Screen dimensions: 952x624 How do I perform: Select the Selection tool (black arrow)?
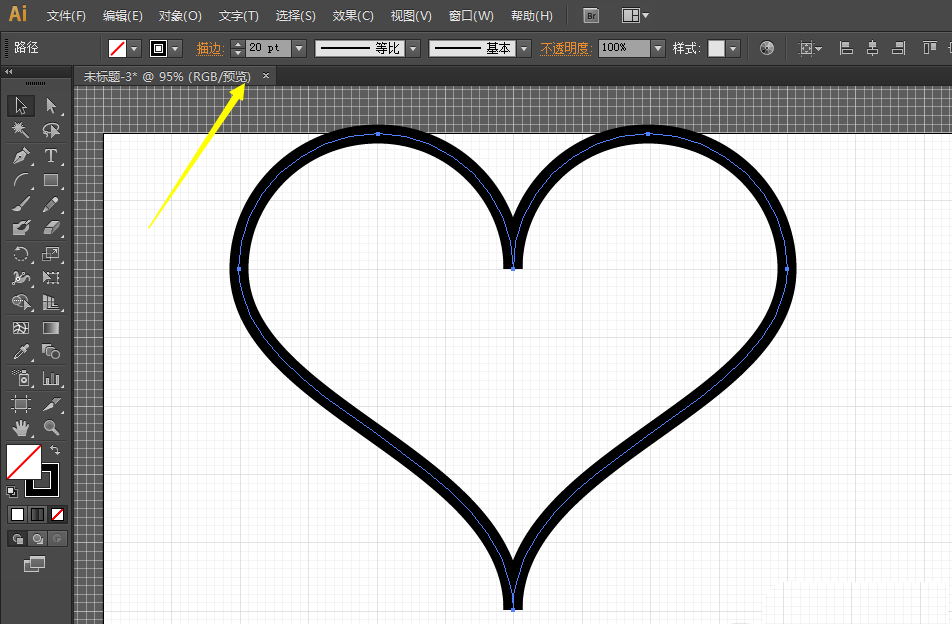(21, 106)
